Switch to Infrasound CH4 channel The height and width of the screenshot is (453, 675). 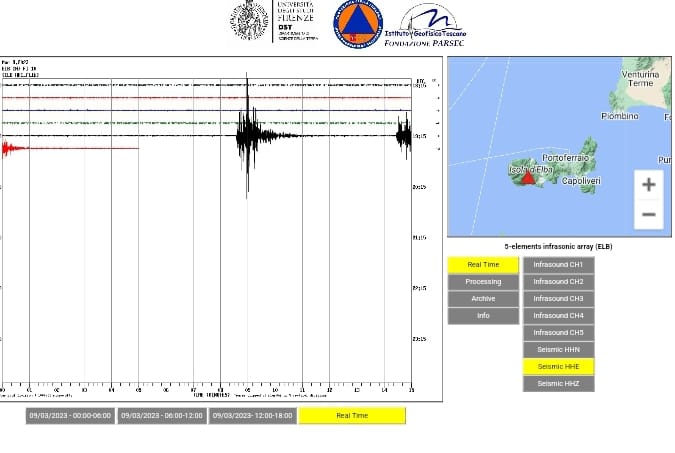pyautogui.click(x=558, y=316)
